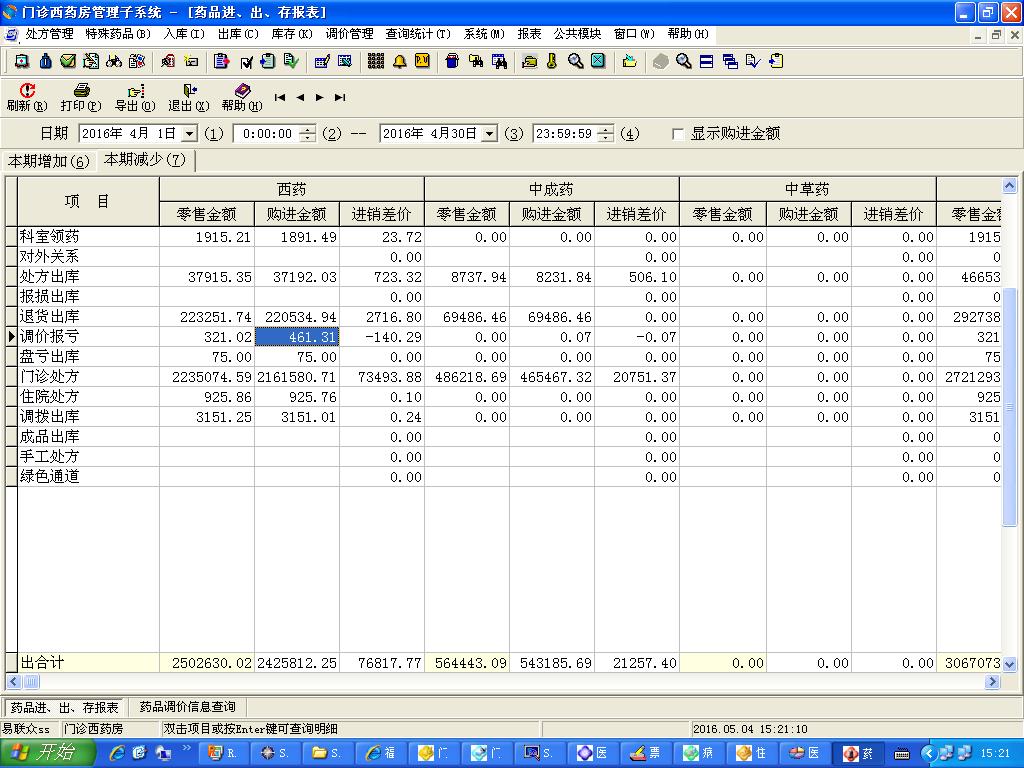The image size is (1024, 768).
Task: Click the start time stepper arrows
Action: [x=308, y=134]
